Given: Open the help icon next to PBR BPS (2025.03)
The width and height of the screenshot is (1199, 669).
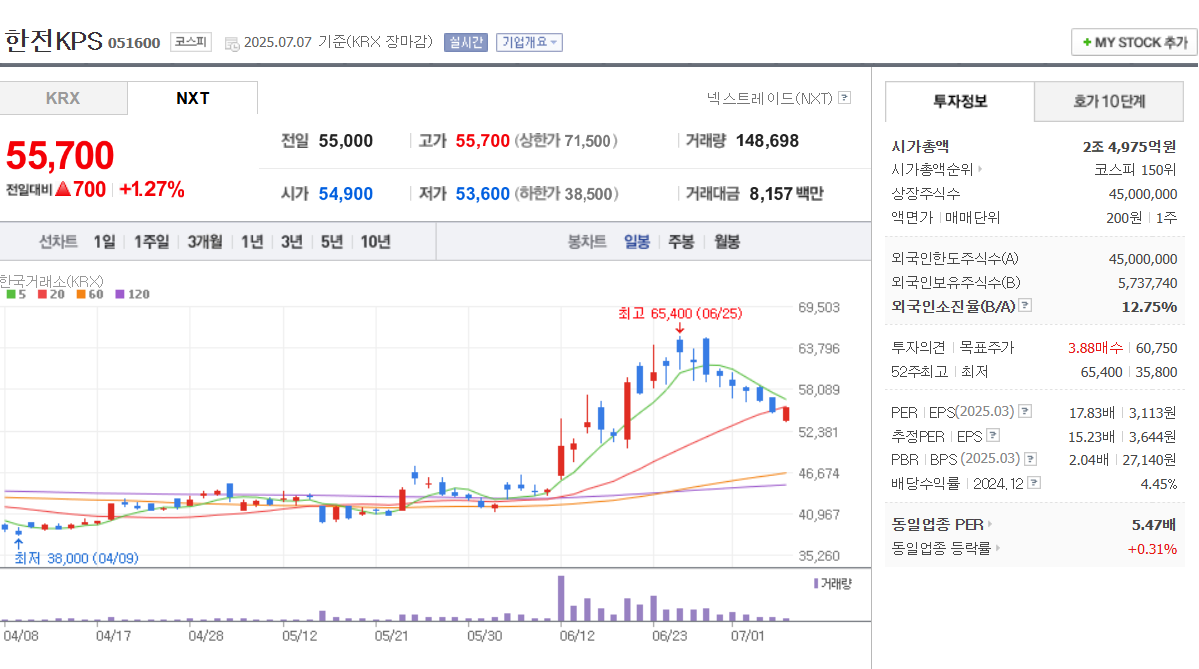Looking at the screenshot, I should coord(1031,459).
